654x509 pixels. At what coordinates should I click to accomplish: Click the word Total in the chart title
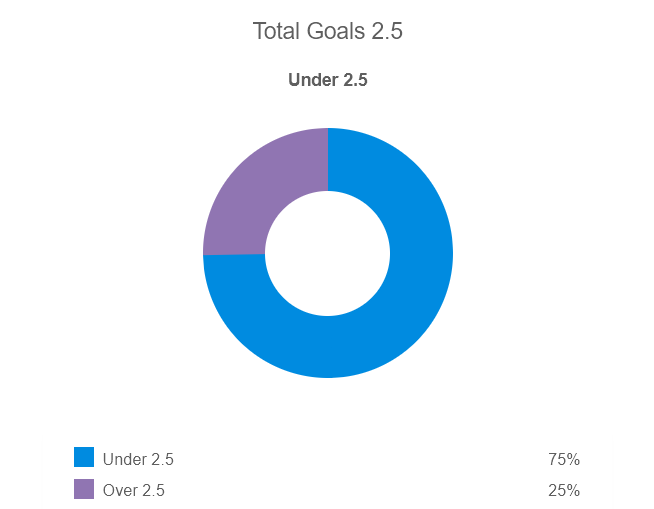click(276, 32)
